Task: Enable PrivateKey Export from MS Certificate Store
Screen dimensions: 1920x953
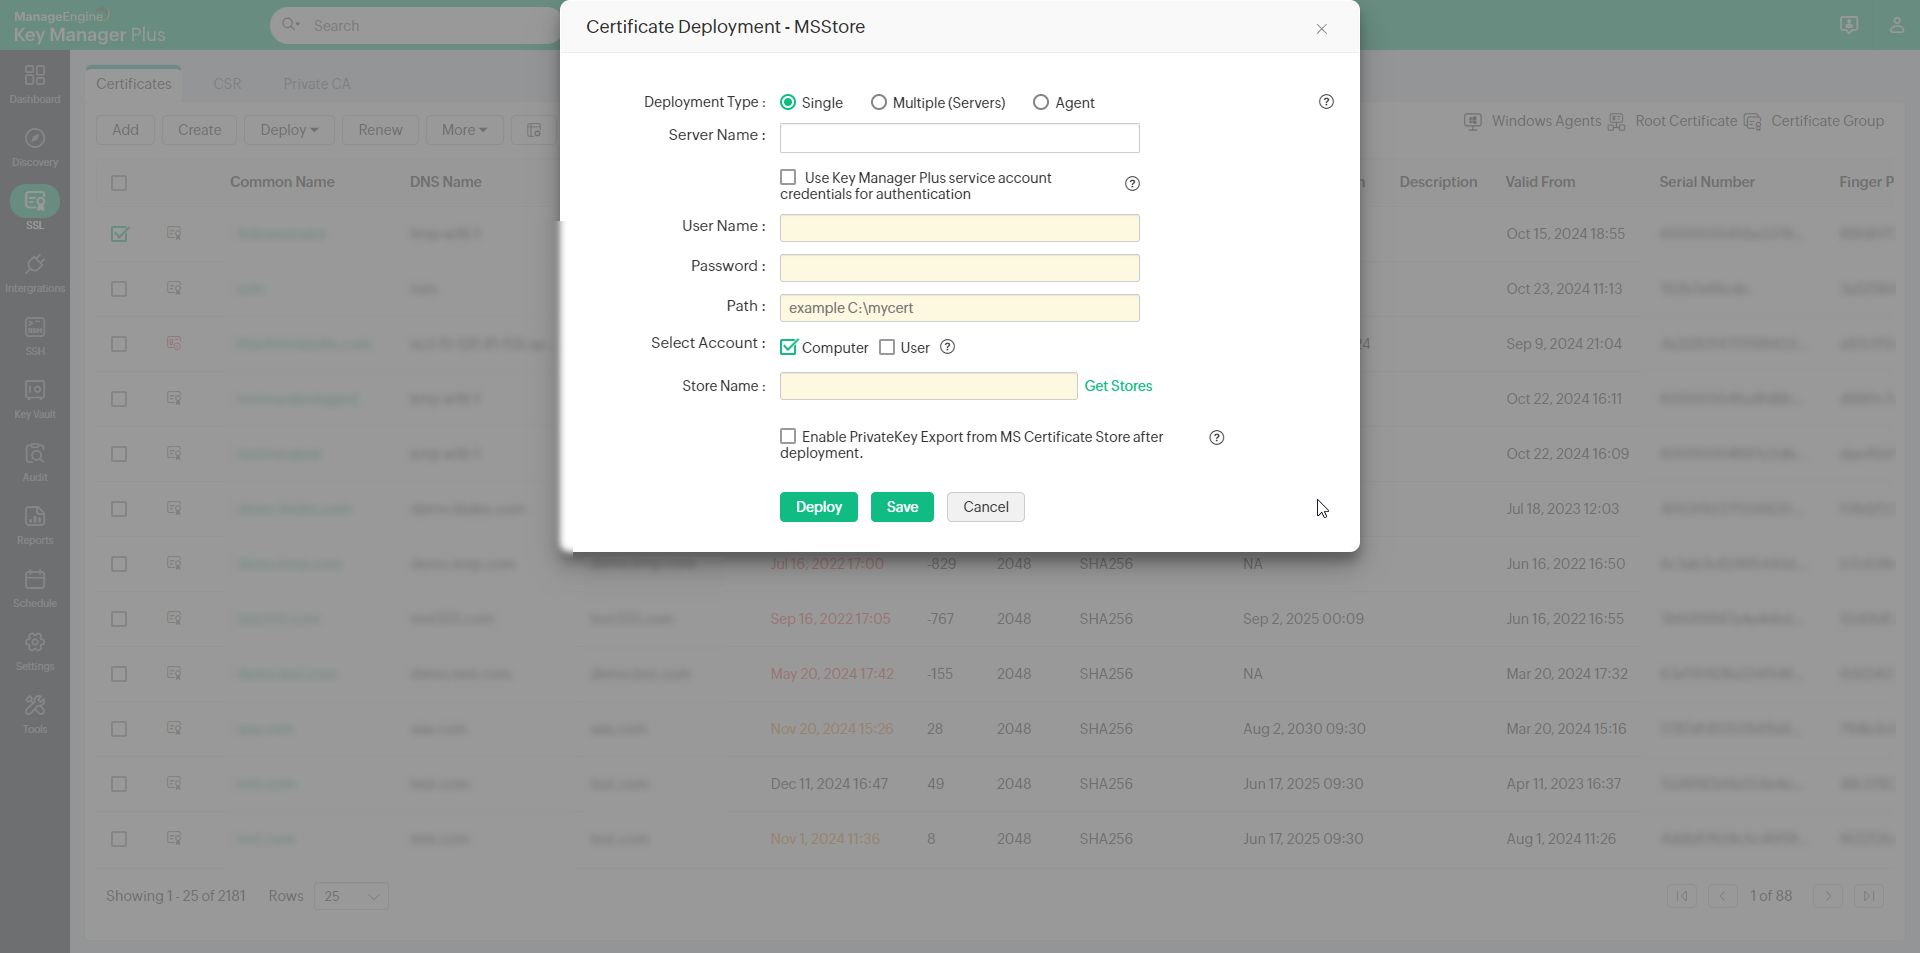Action: (788, 436)
